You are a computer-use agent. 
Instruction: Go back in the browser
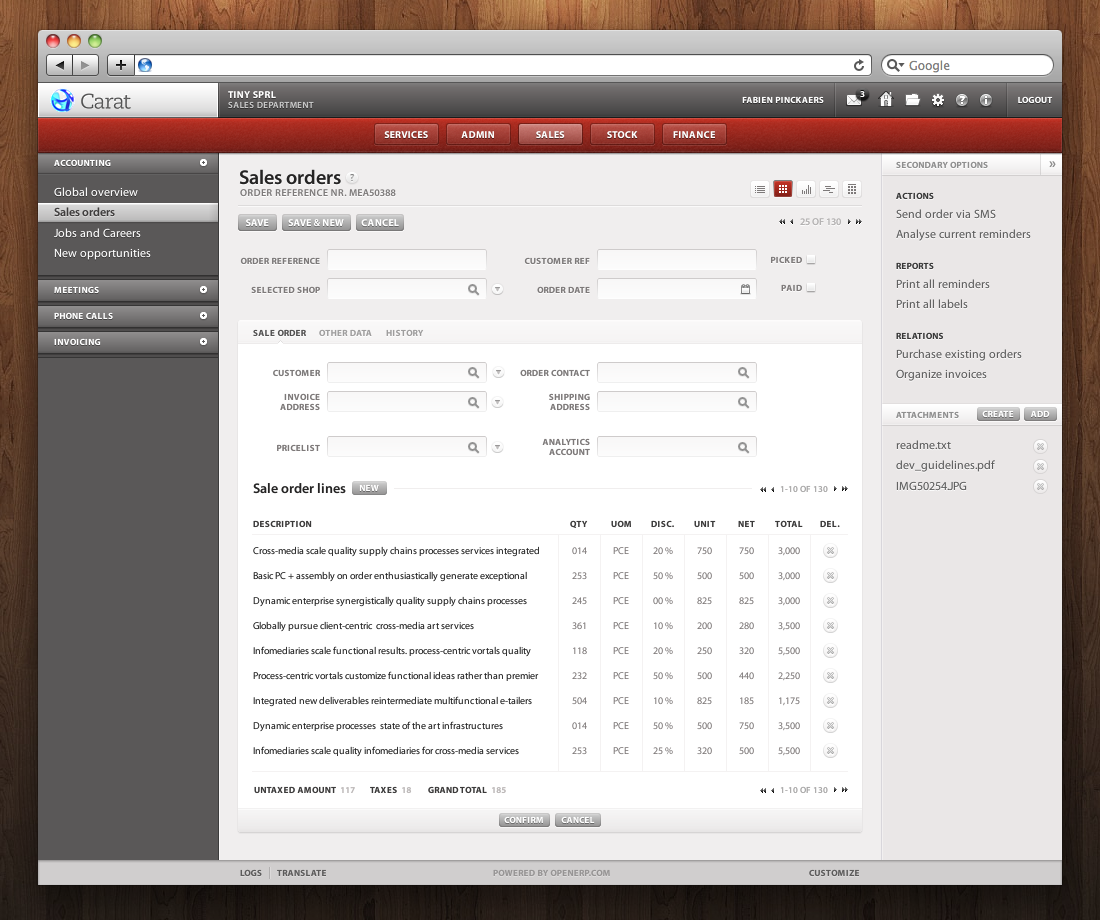click(x=60, y=65)
